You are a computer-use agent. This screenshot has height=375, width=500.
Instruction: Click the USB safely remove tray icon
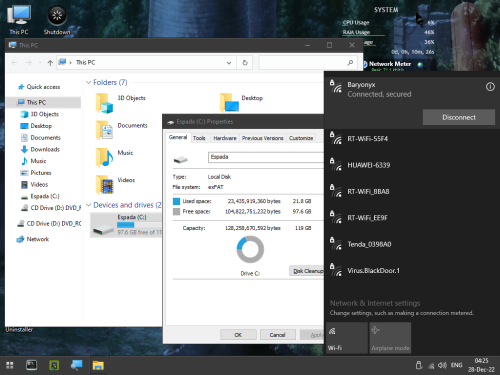pyautogui.click(x=419, y=365)
